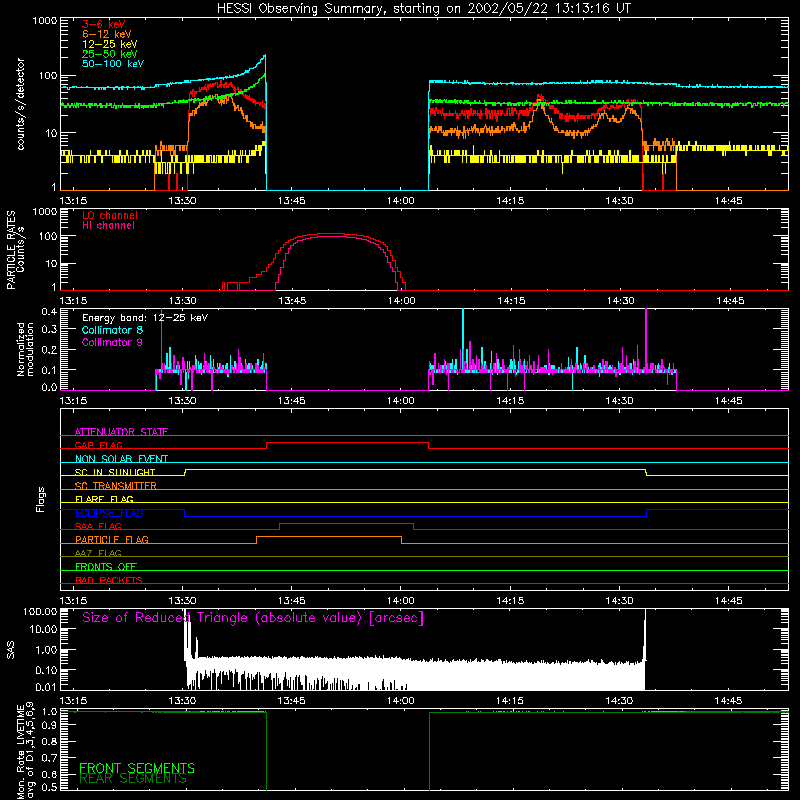Click the HI channel legend label
This screenshot has height=800, width=800.
[x=108, y=226]
